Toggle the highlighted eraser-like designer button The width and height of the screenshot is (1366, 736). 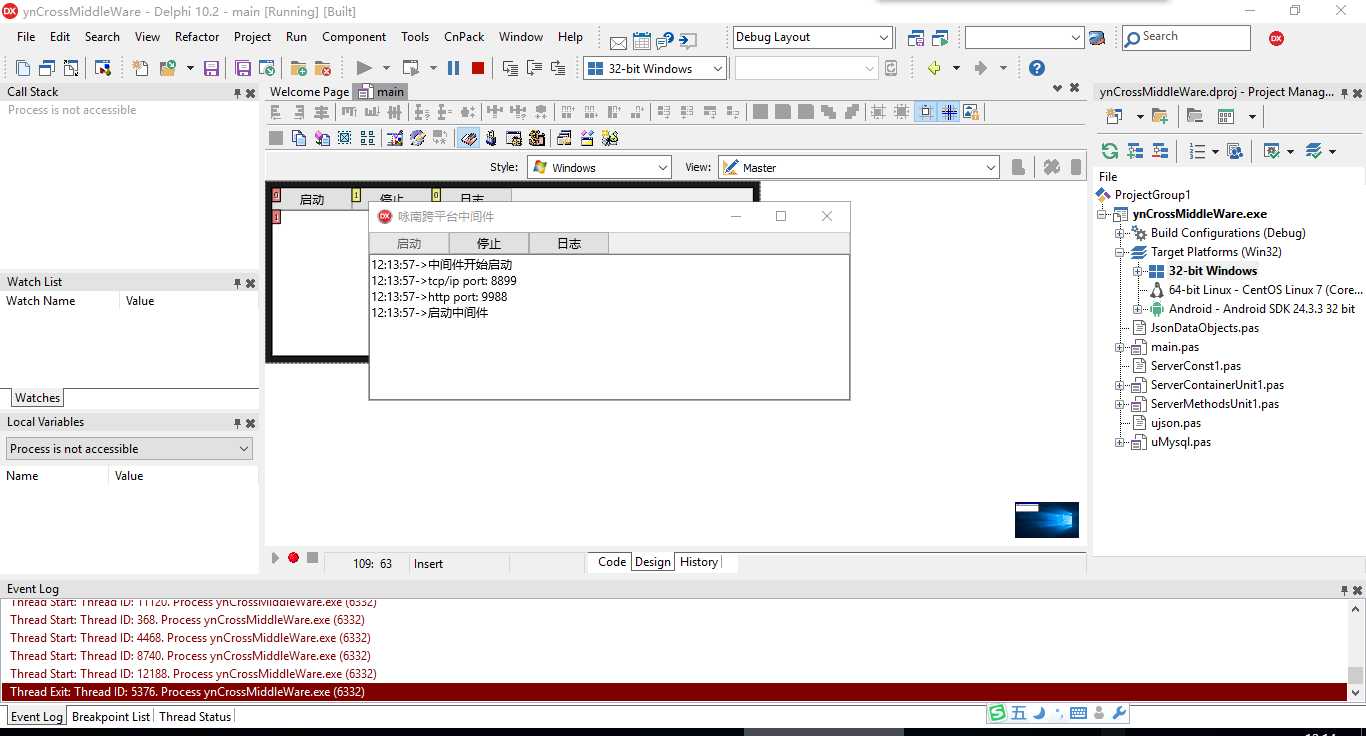point(468,138)
